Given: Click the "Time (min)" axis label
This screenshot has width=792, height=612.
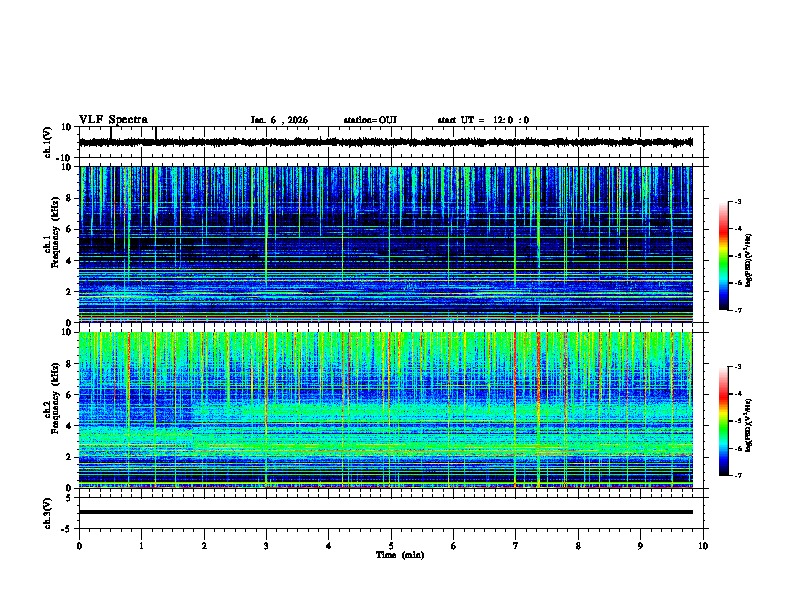Looking at the screenshot, I should coord(400,555).
